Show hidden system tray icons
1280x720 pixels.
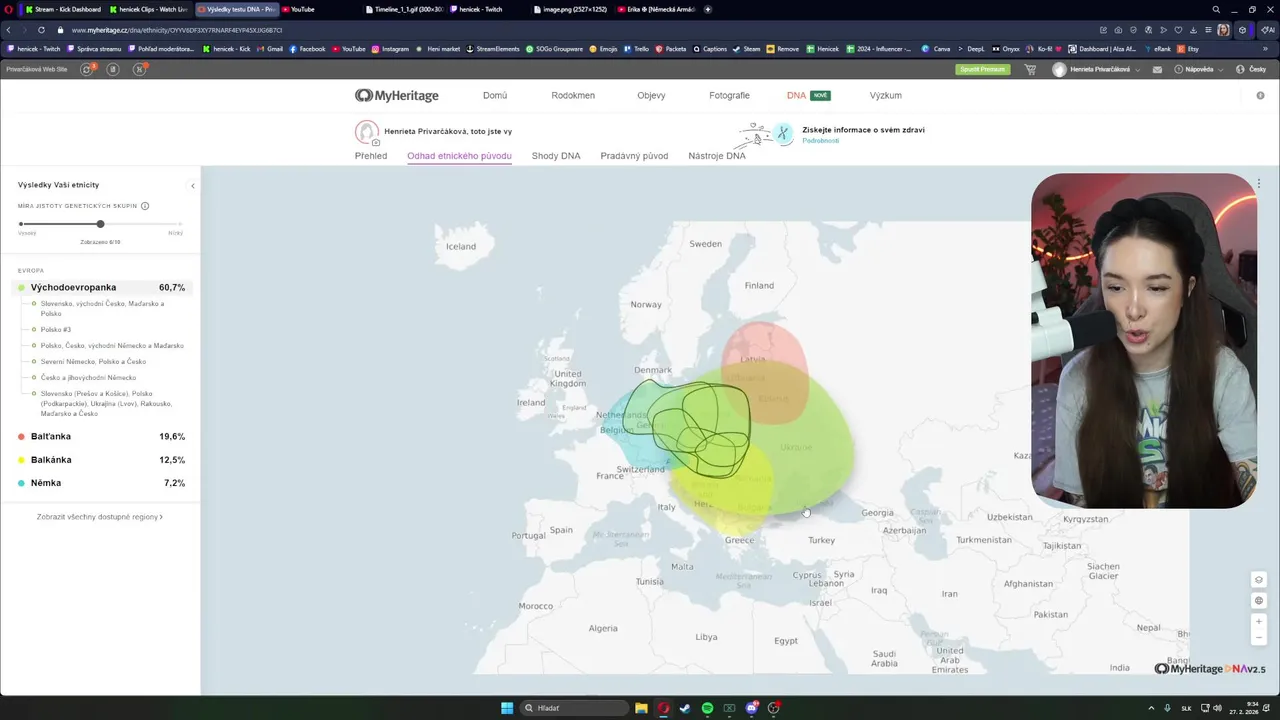(1151, 708)
